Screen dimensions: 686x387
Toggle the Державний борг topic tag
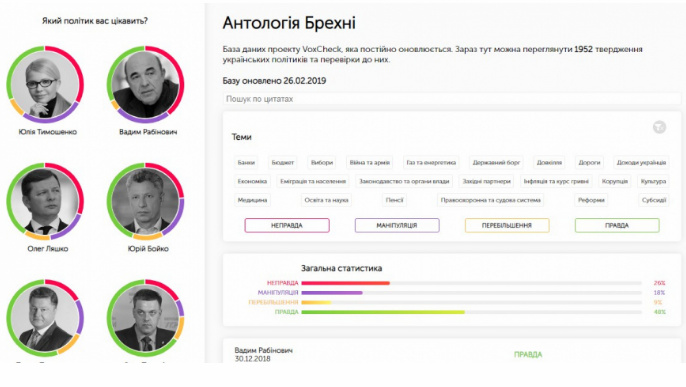tap(496, 162)
